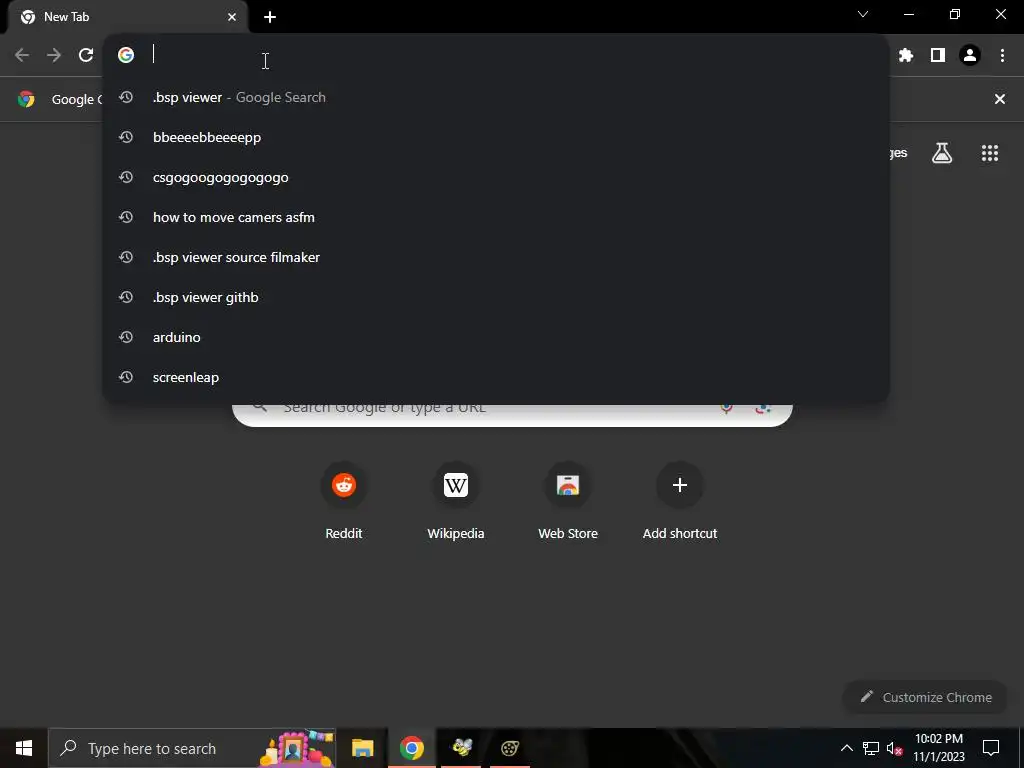Image resolution: width=1024 pixels, height=768 pixels.
Task: Open the bee app taskbar icon
Action: click(x=462, y=748)
